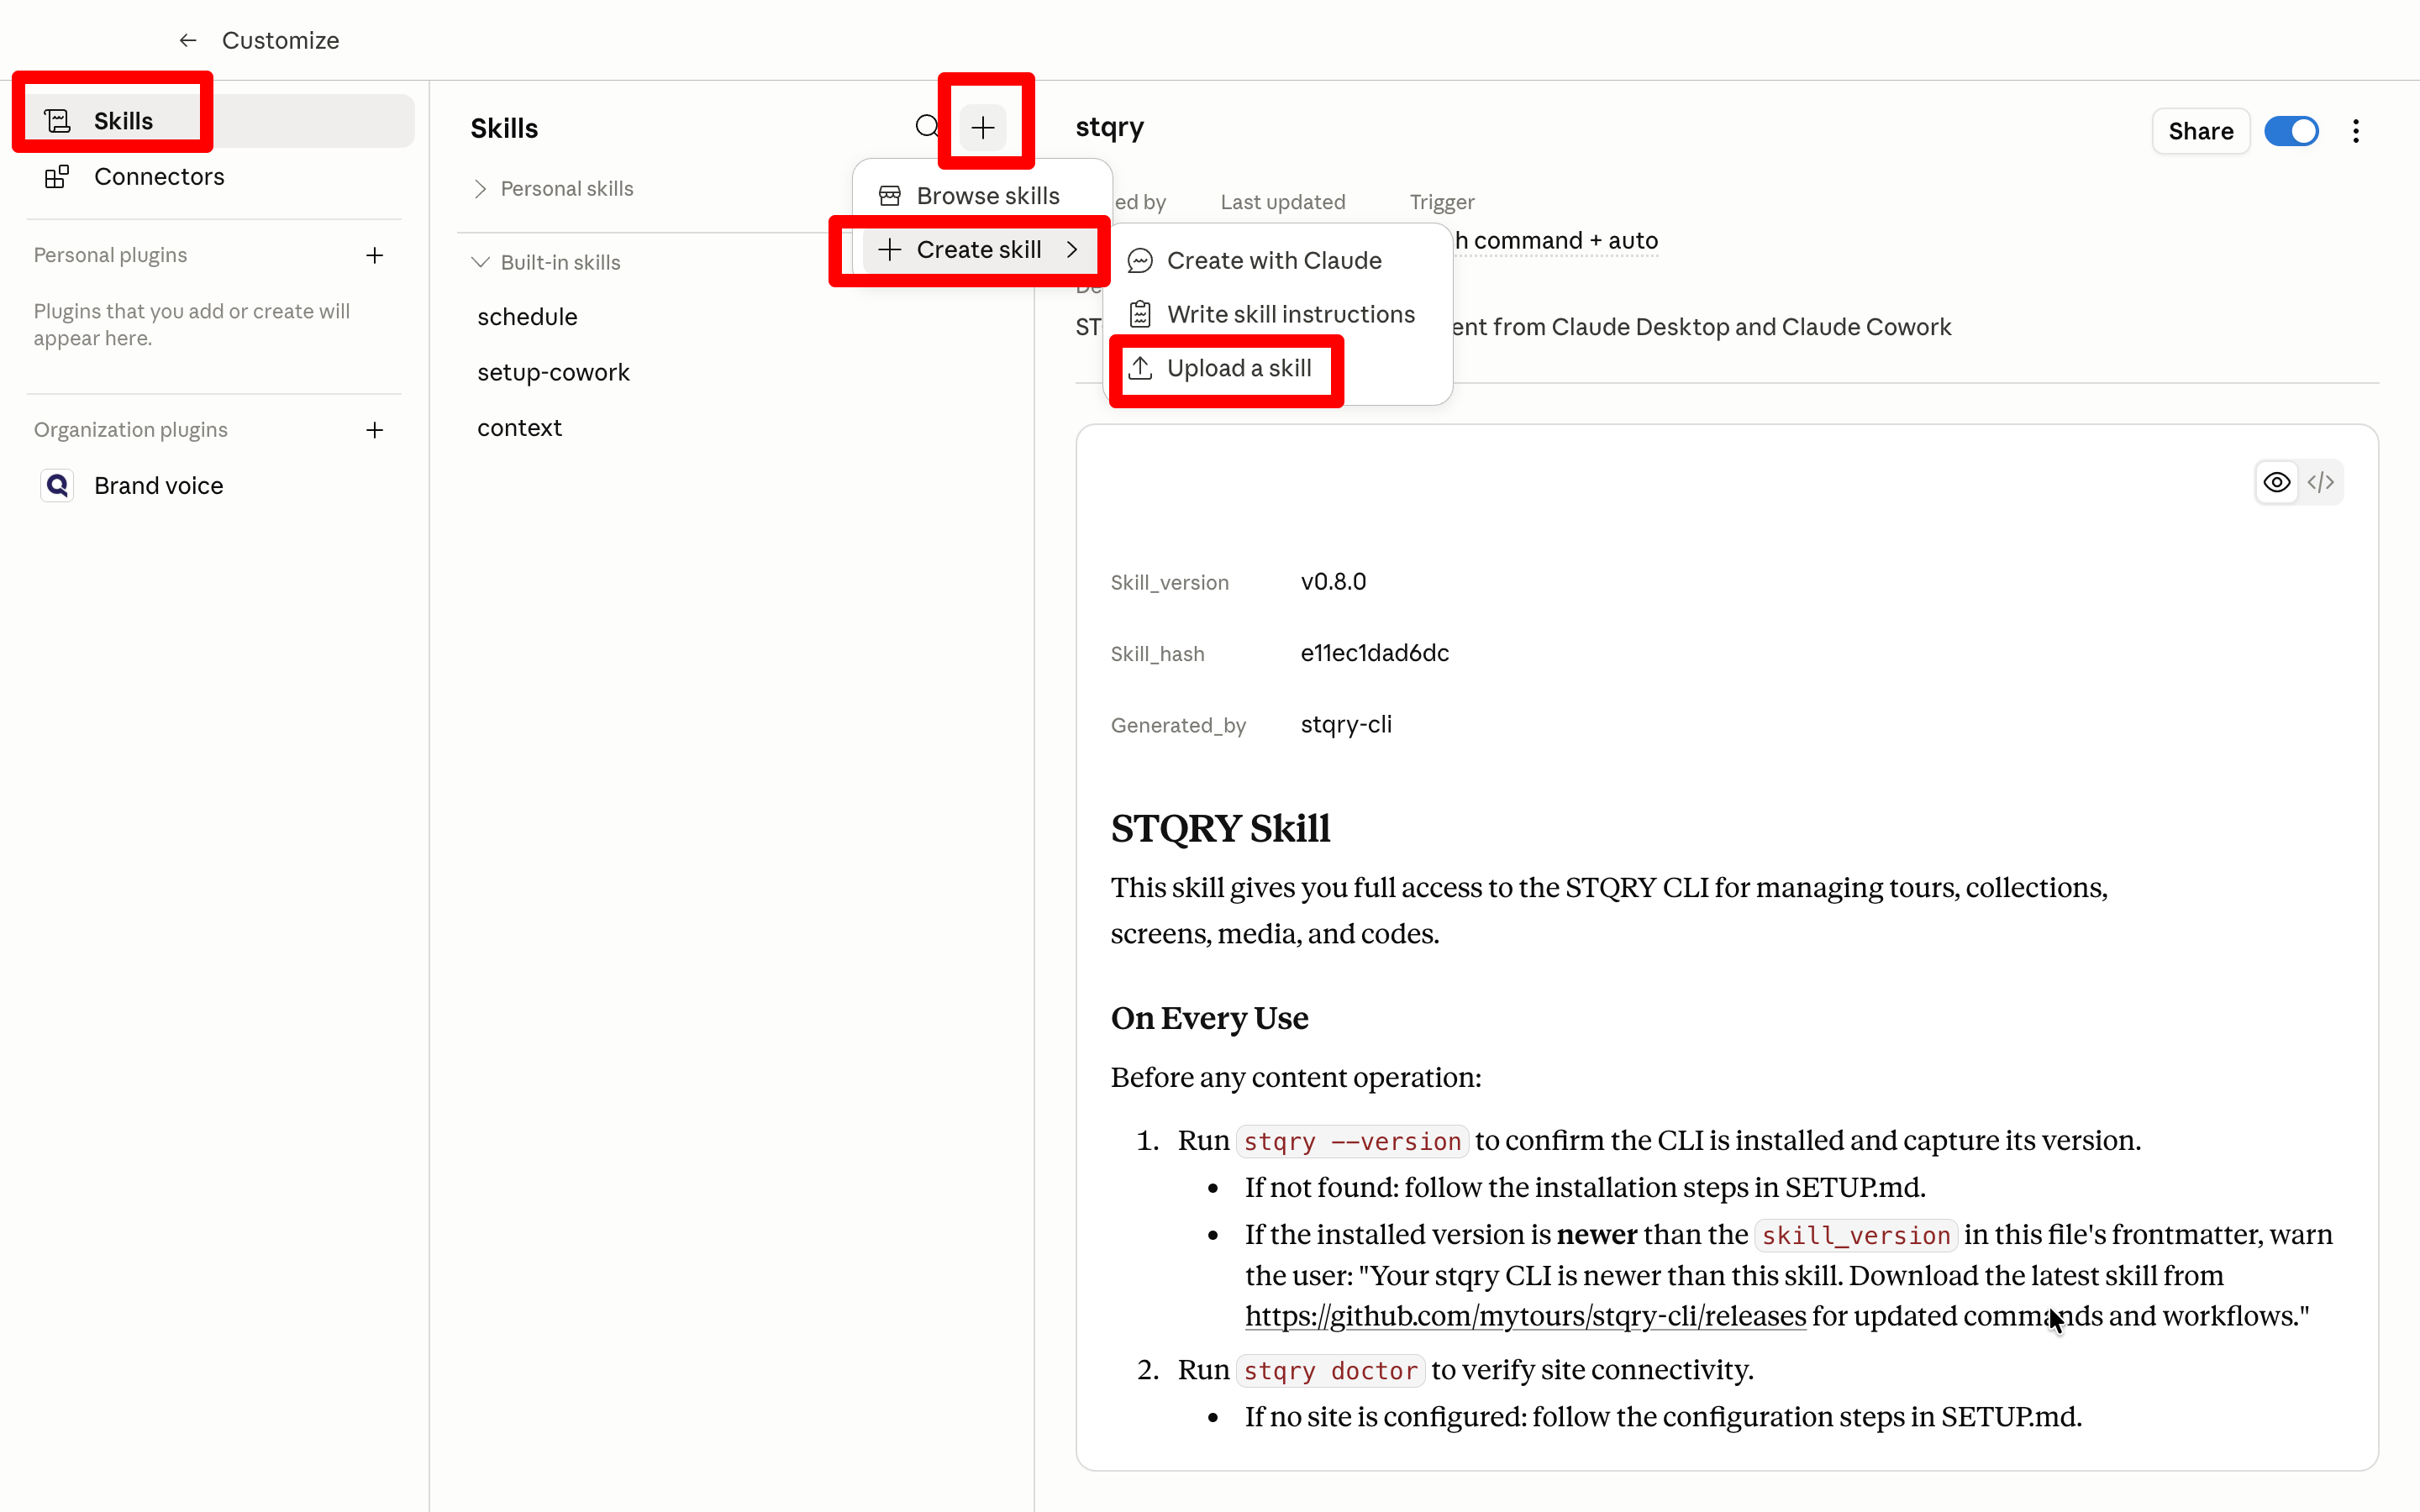The width and height of the screenshot is (2420, 1512).
Task: Switch to rendered preview eye view
Action: coord(2277,483)
